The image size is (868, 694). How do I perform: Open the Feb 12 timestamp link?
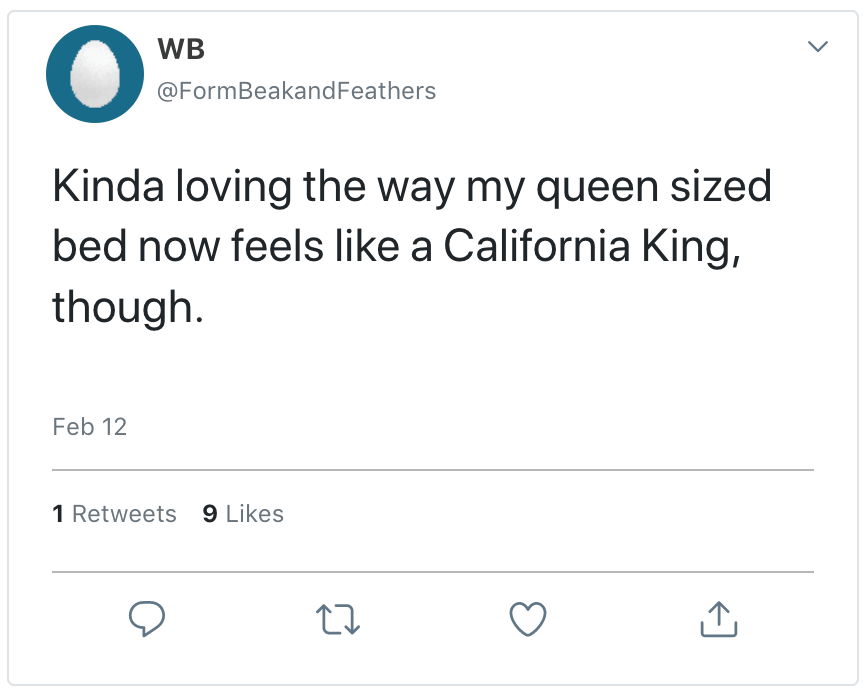(x=89, y=427)
